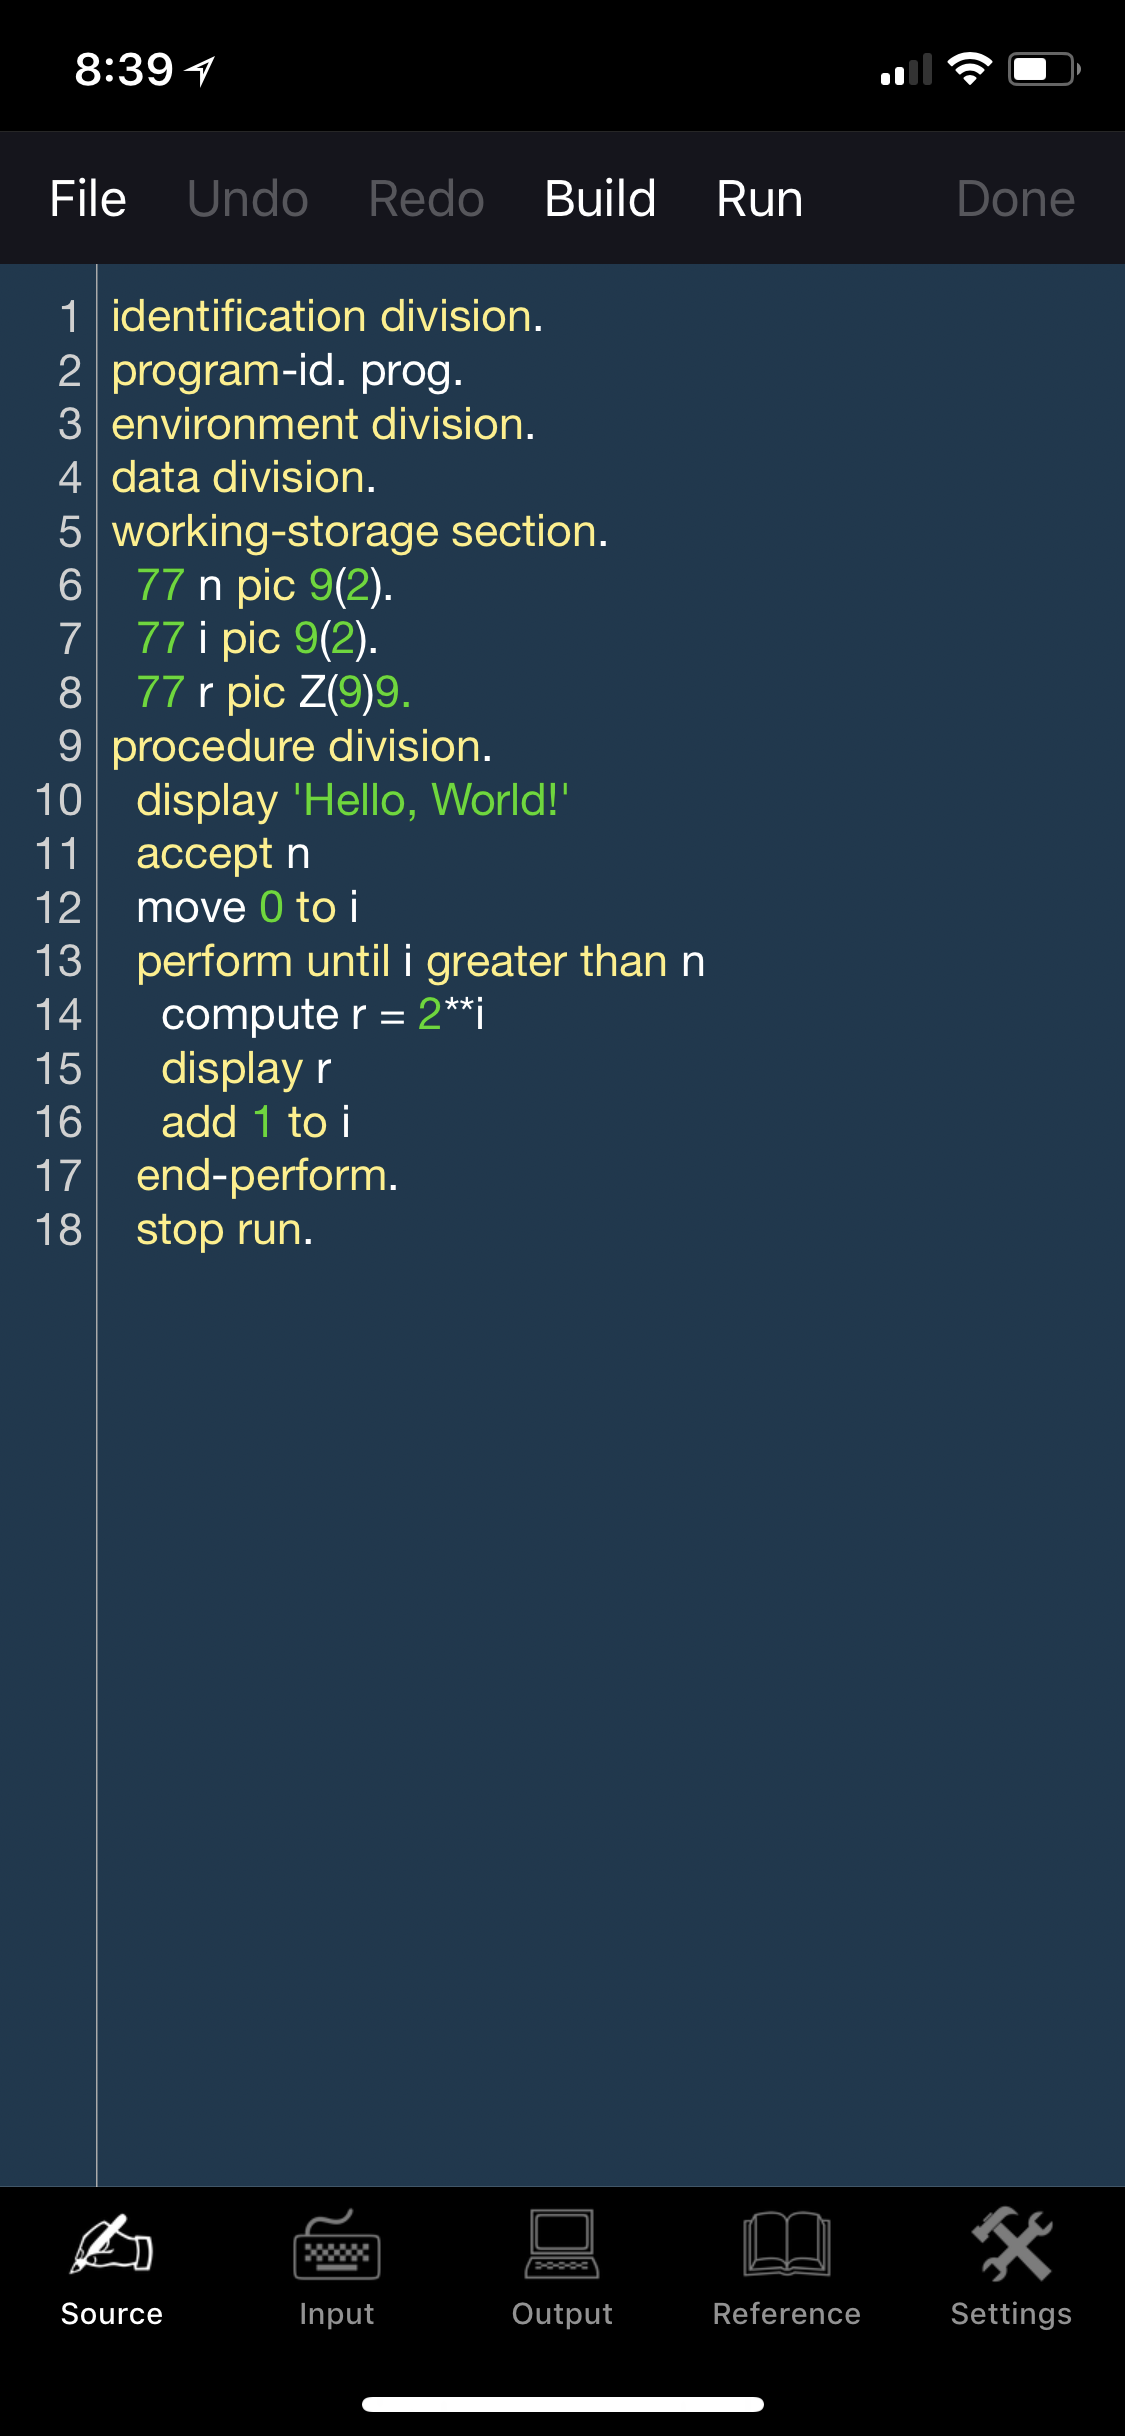The image size is (1125, 2436).
Task: Tap line number 13 in gutter
Action: tap(58, 961)
